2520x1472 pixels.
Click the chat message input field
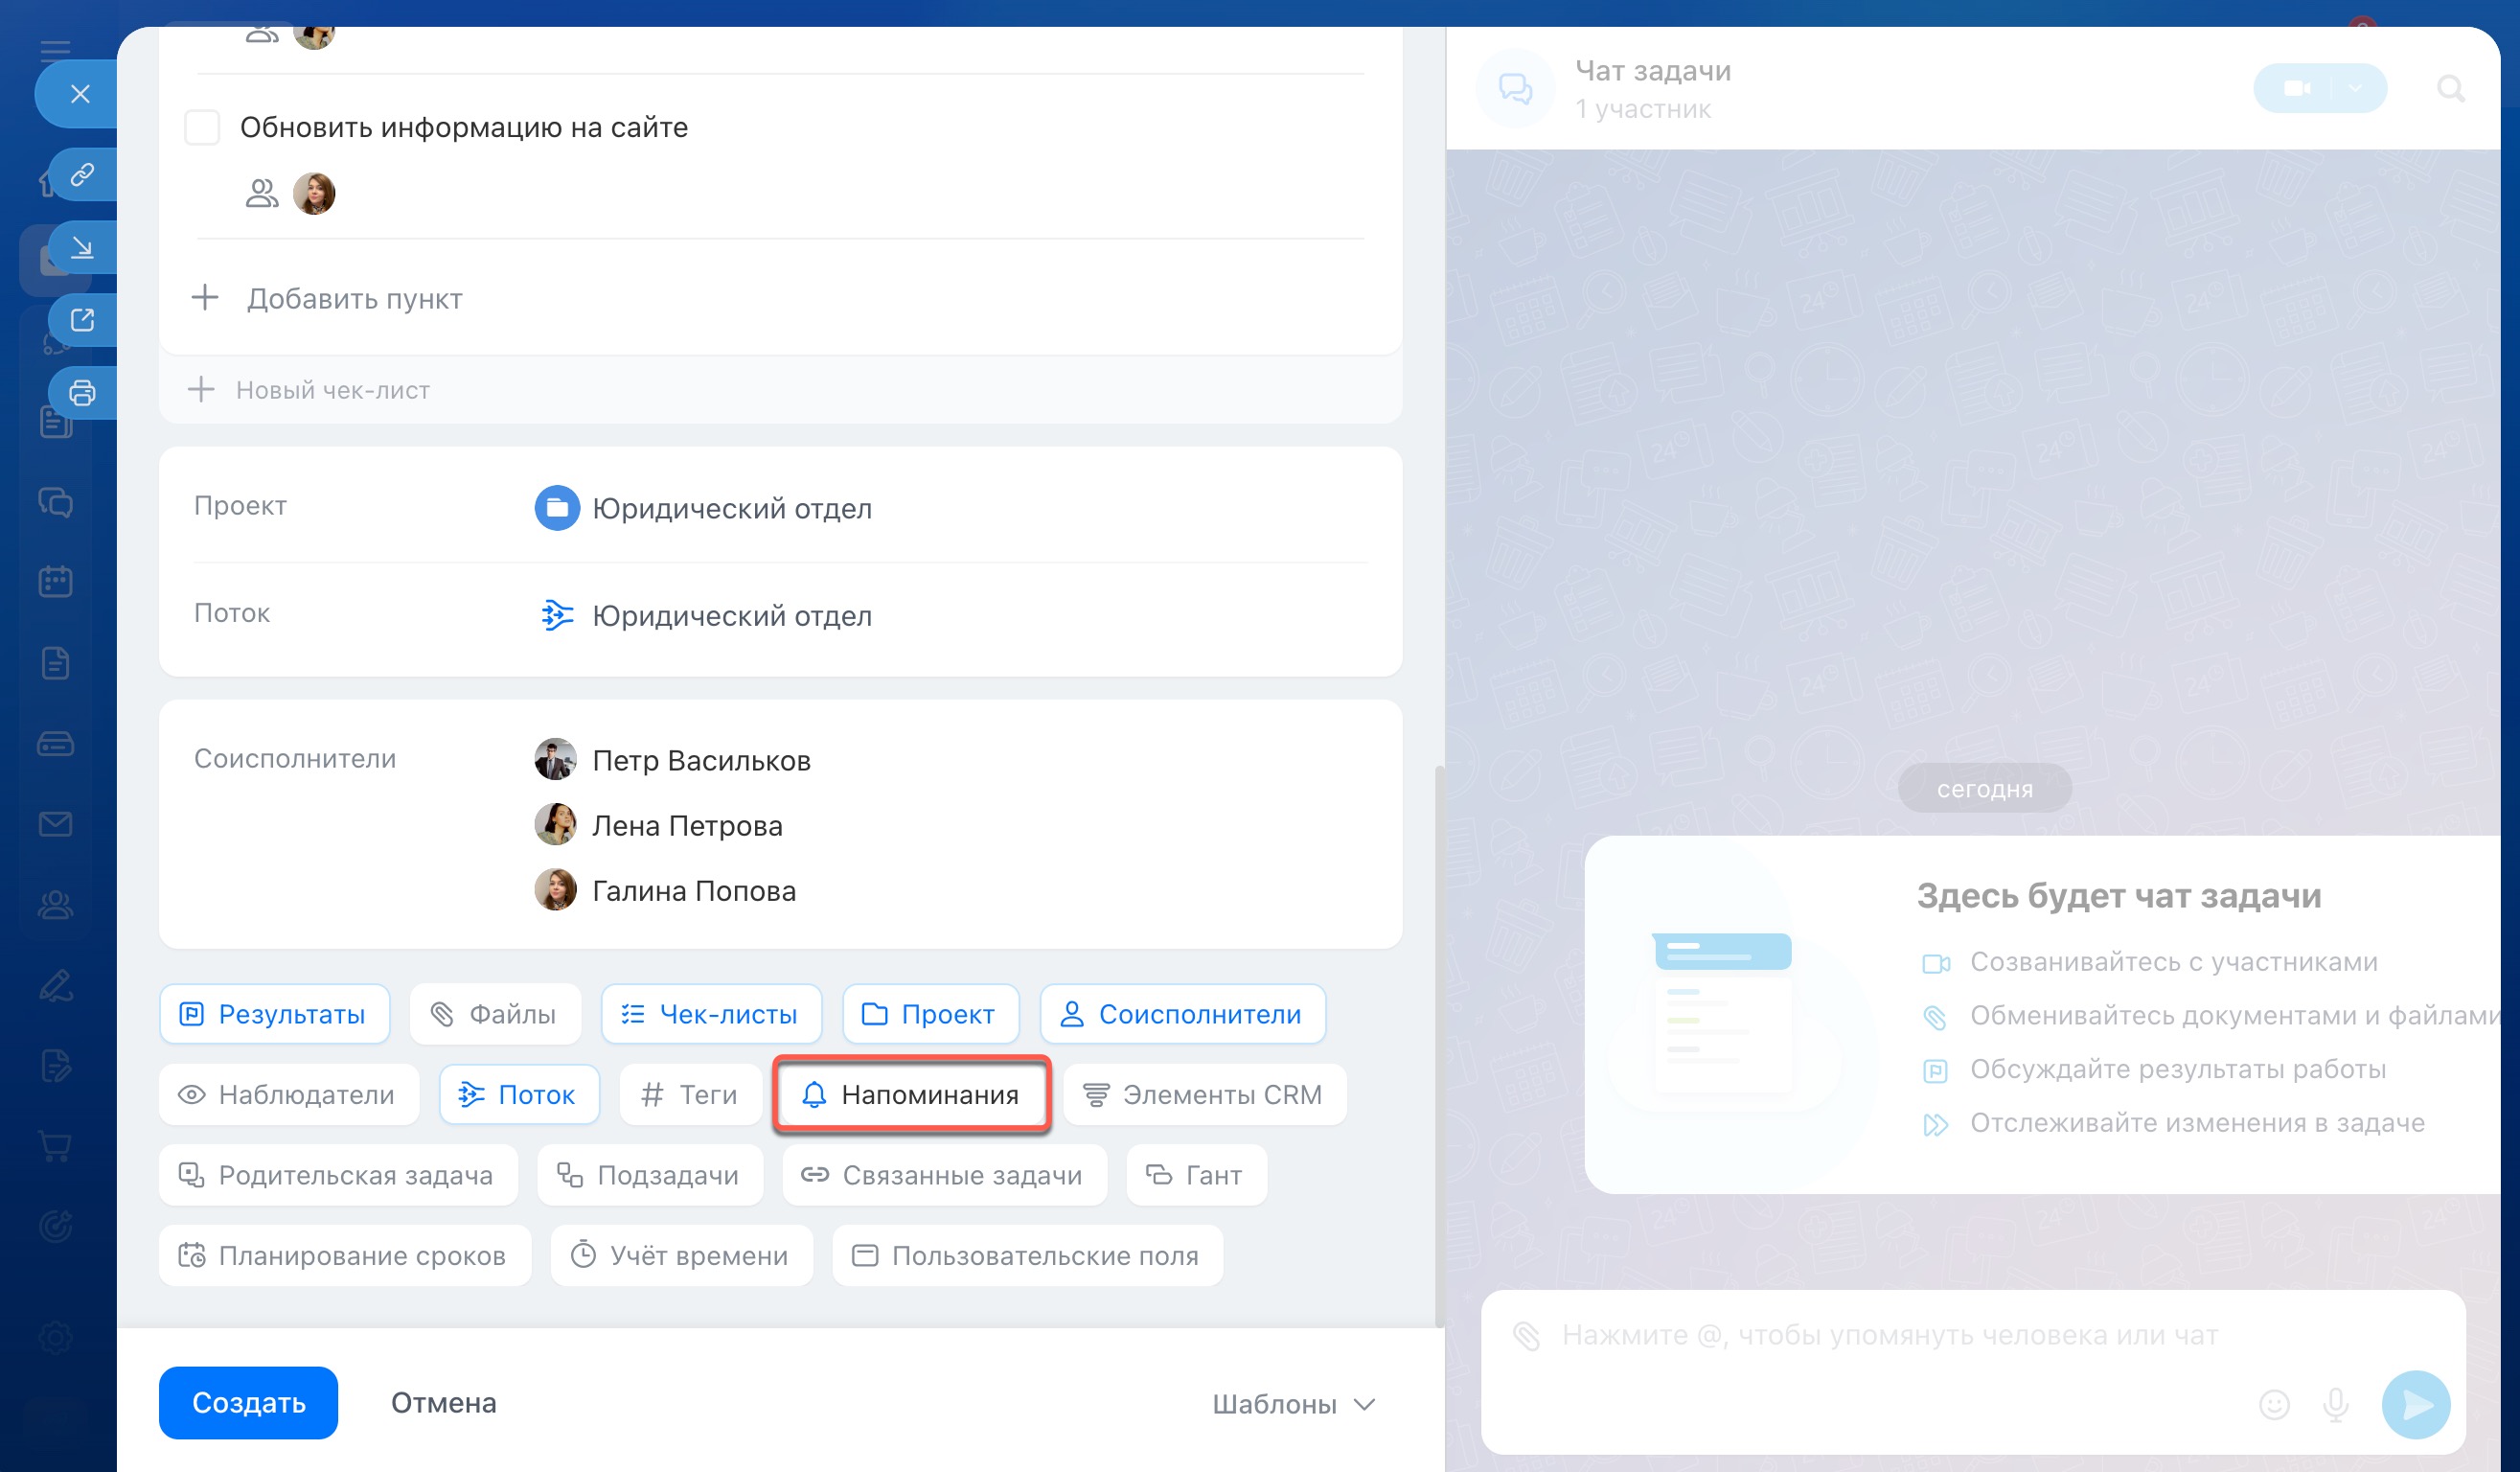[x=1890, y=1335]
